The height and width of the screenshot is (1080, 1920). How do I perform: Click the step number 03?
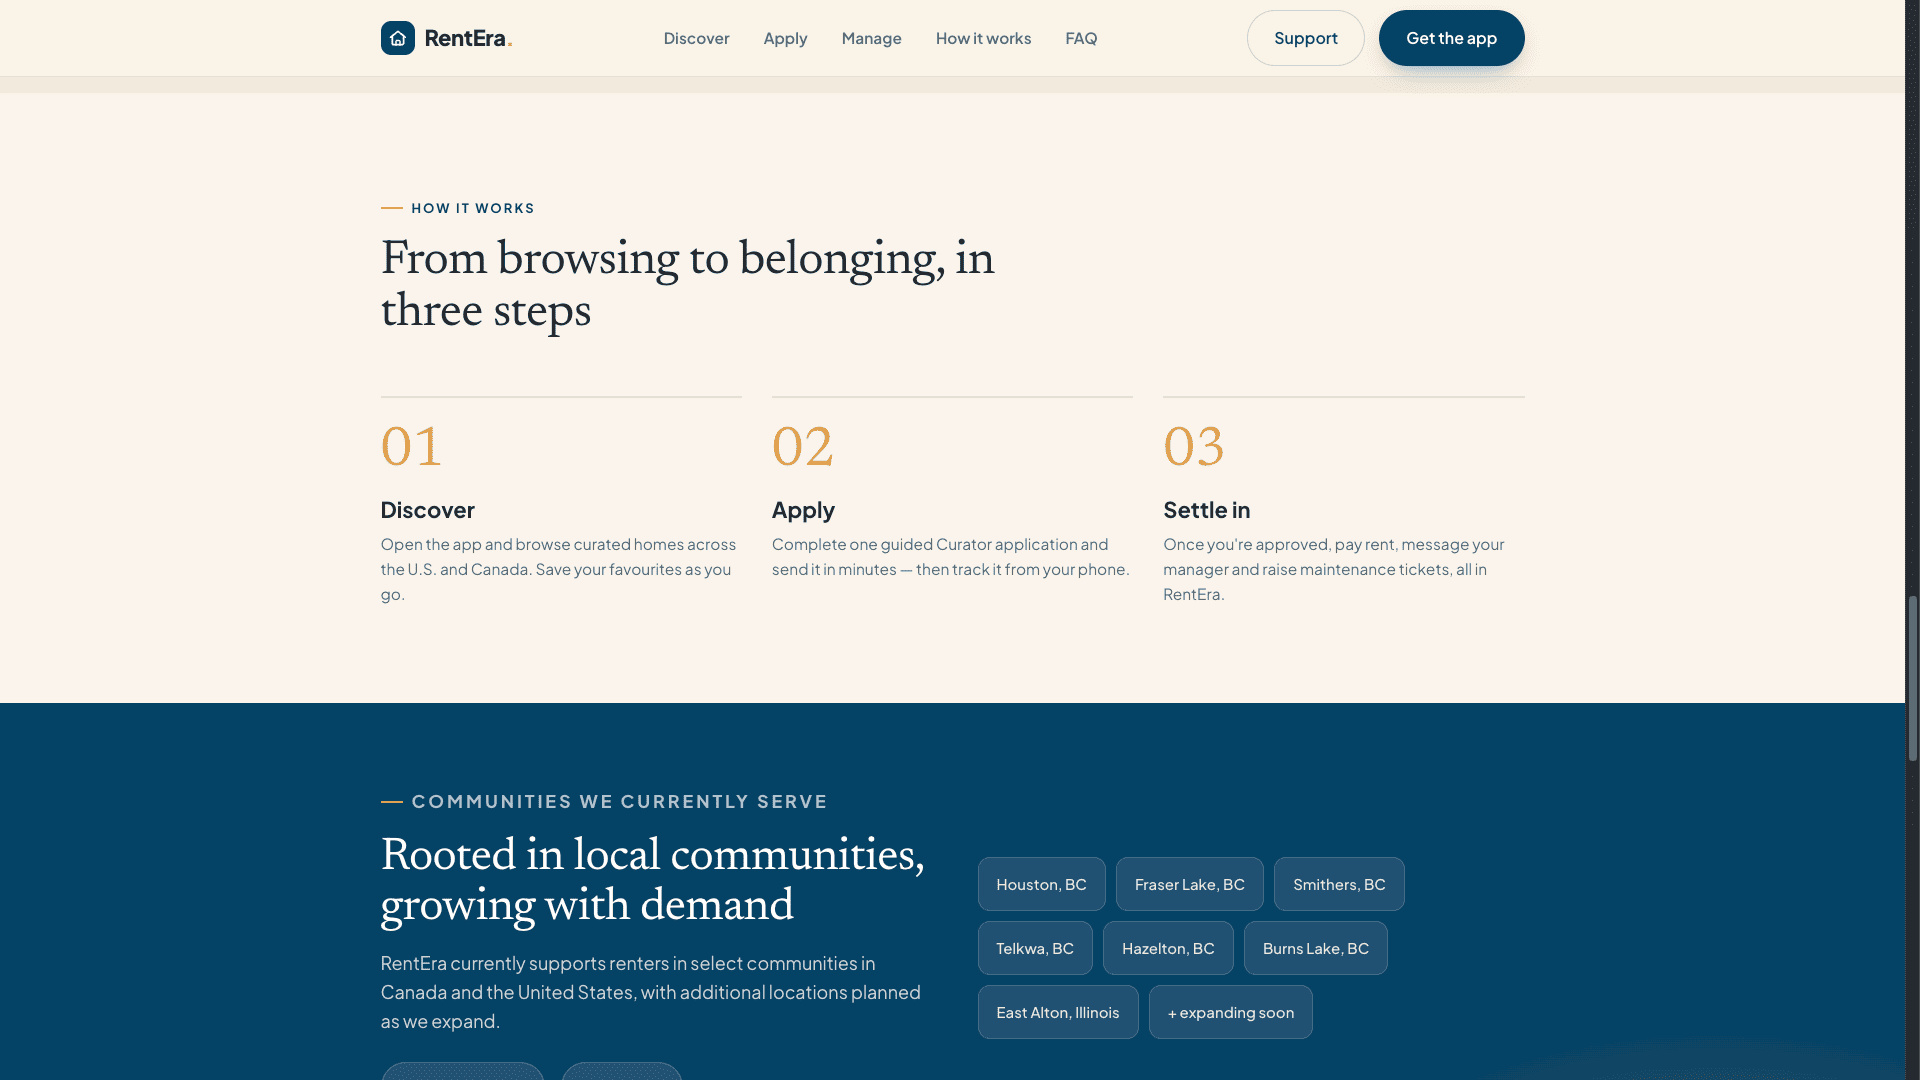[1193, 446]
